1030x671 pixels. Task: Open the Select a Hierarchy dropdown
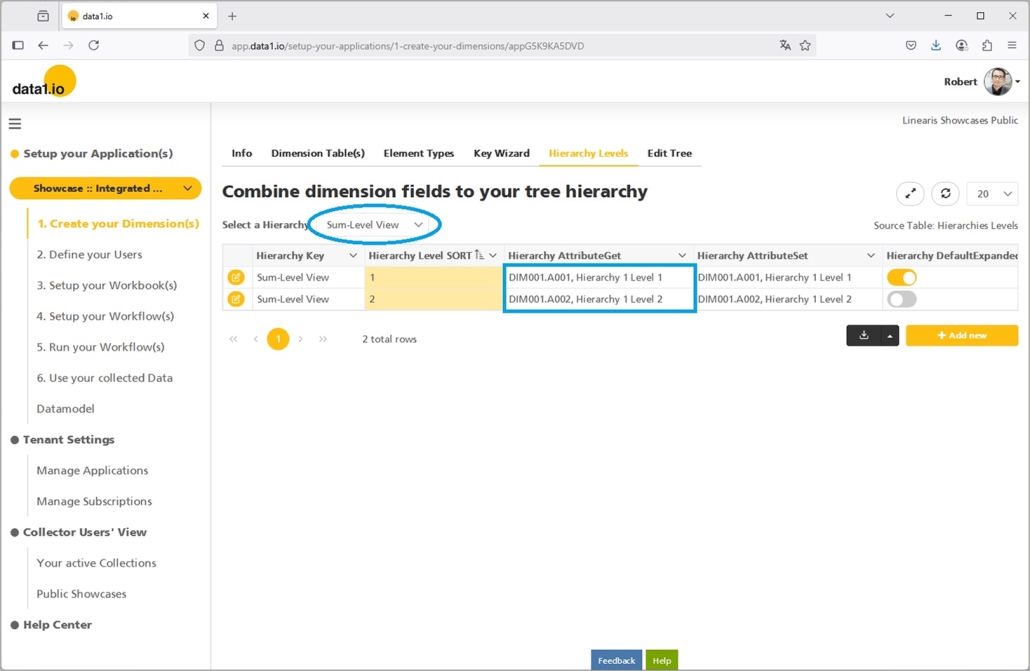374,225
